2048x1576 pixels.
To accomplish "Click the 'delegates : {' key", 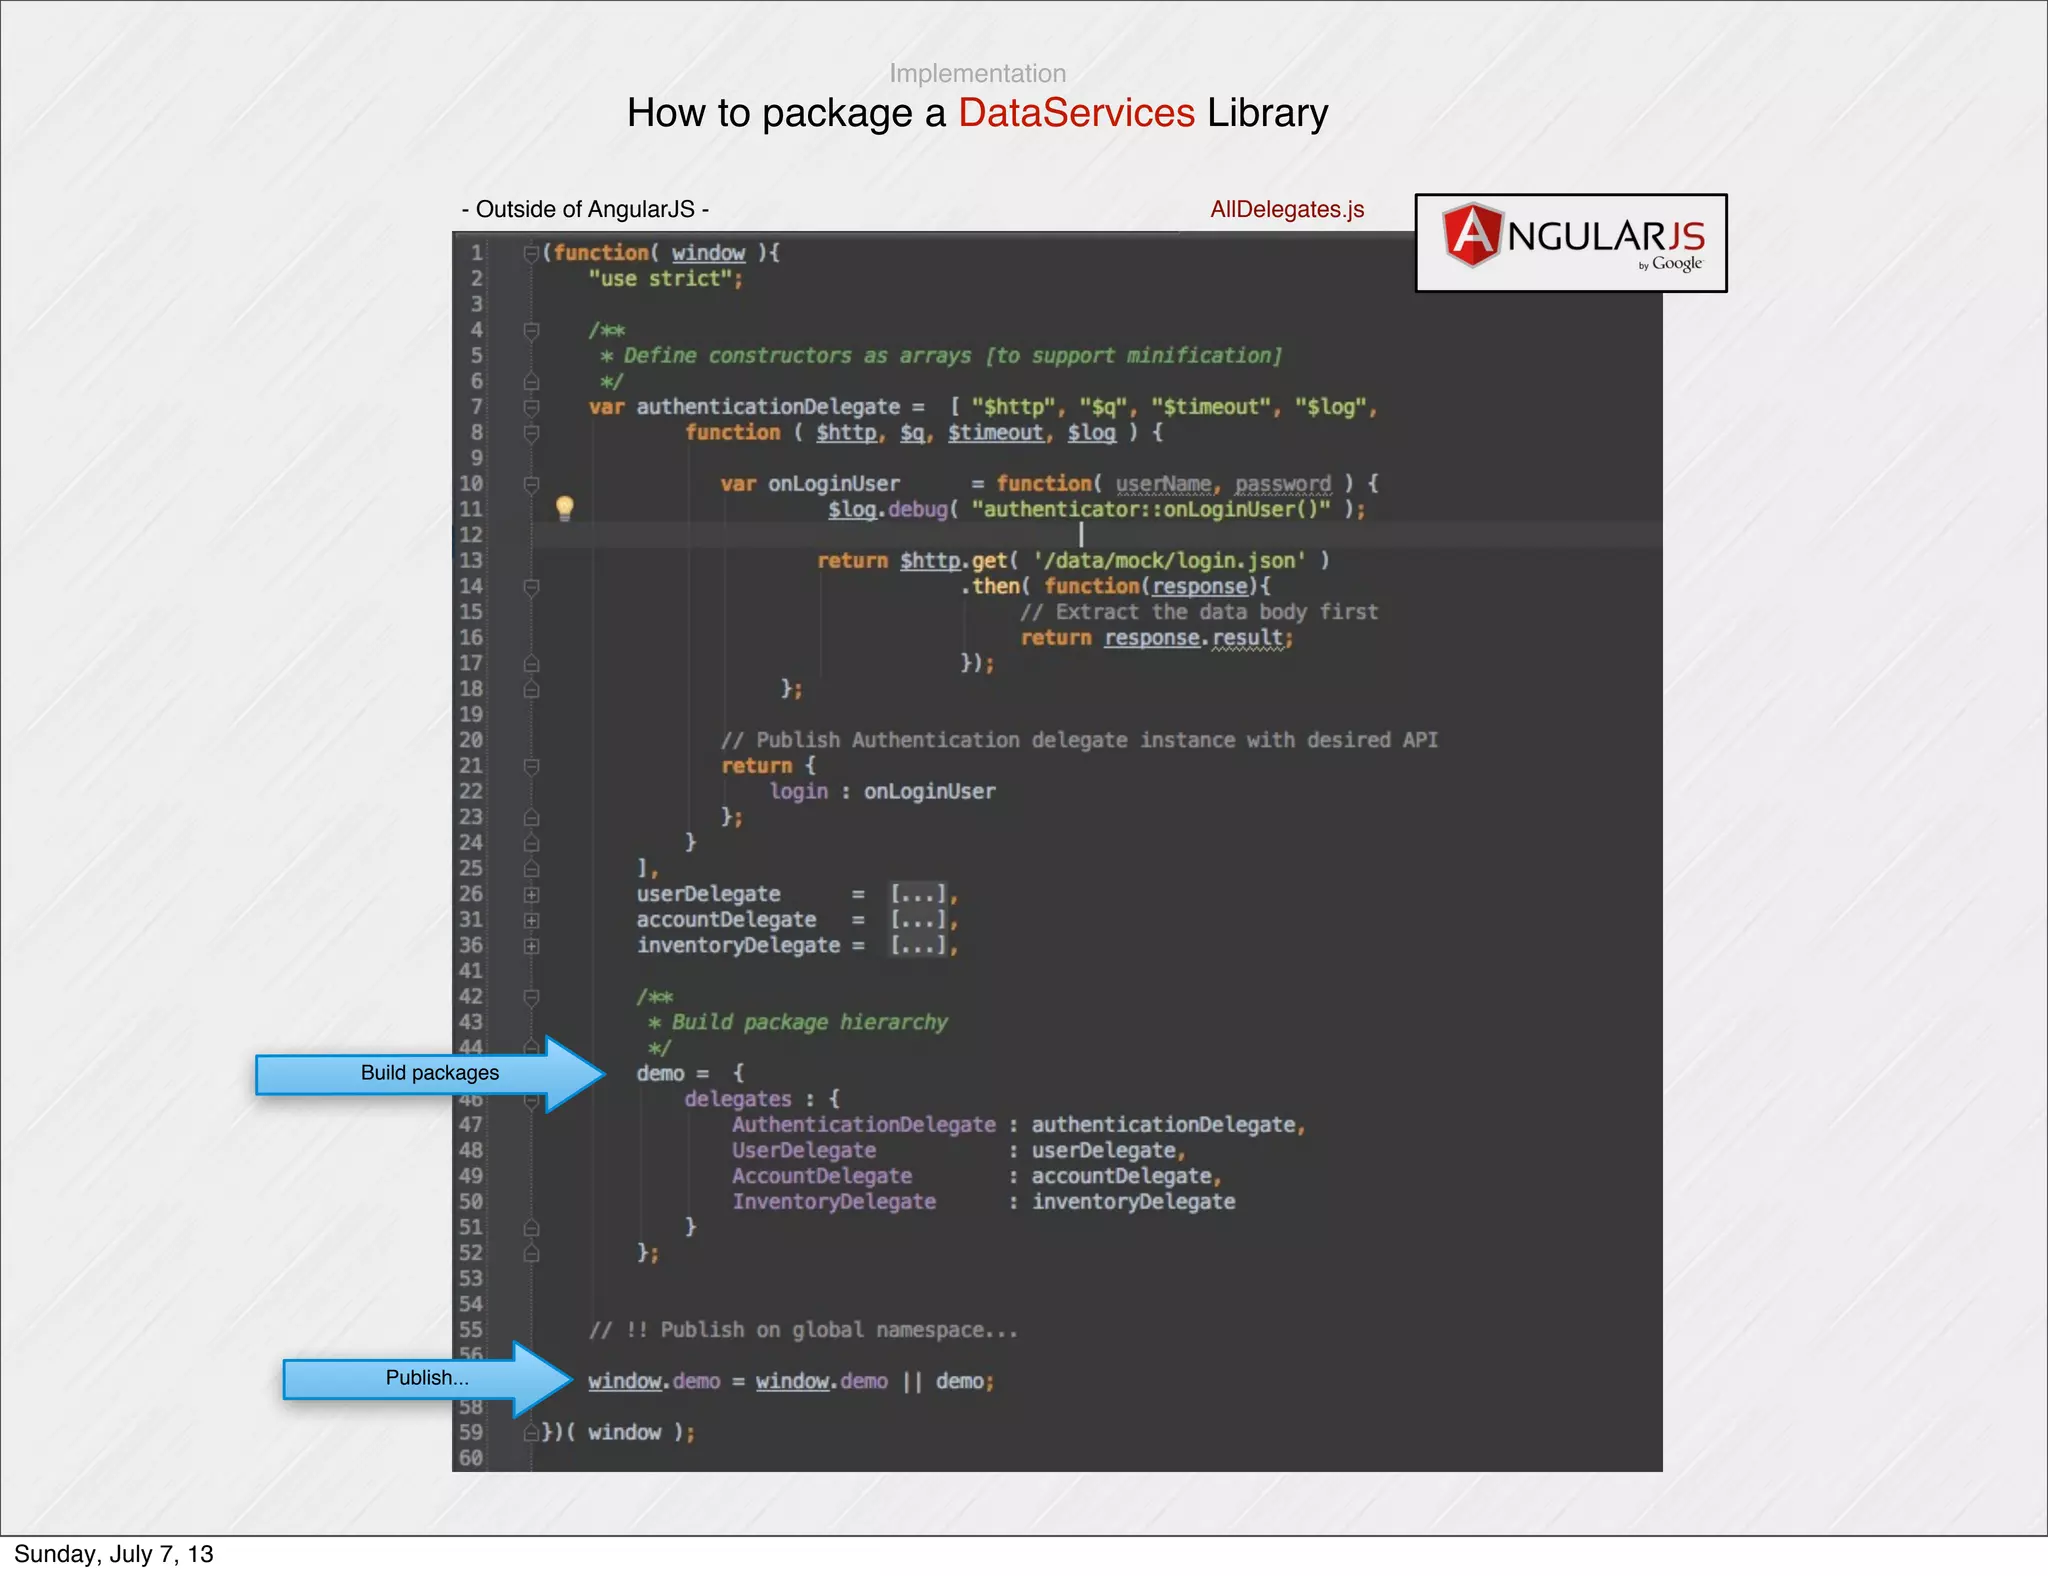I will (x=762, y=1099).
